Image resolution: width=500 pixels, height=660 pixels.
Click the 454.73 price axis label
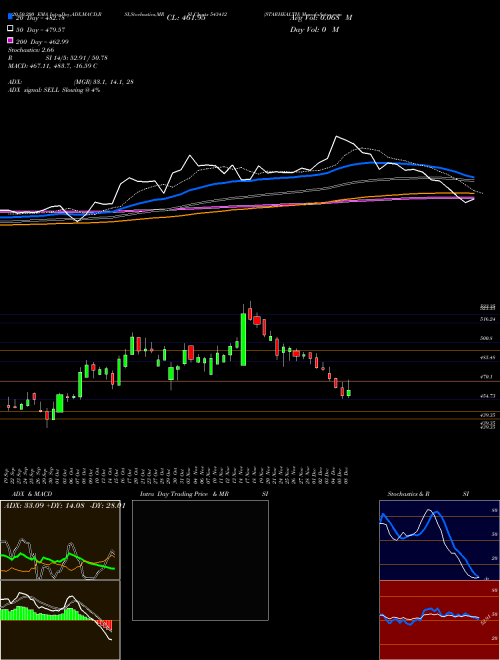click(487, 396)
